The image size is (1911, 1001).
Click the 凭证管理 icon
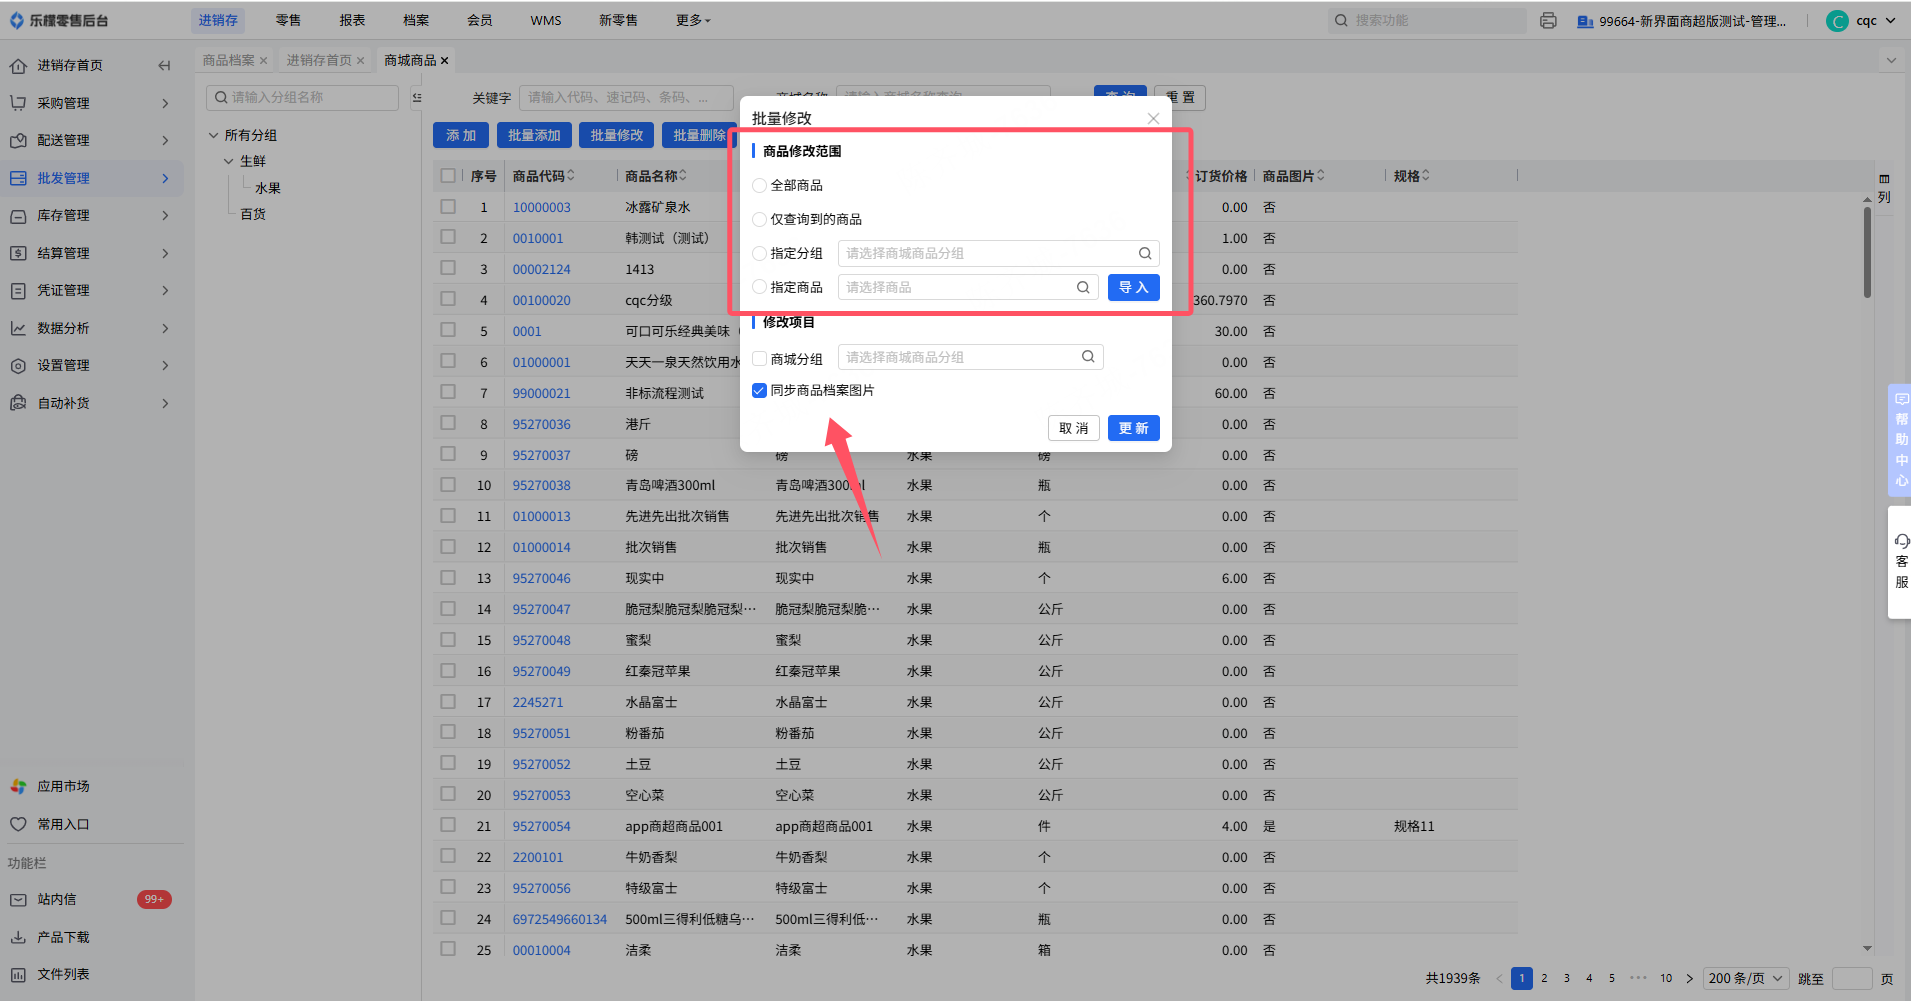tap(18, 291)
